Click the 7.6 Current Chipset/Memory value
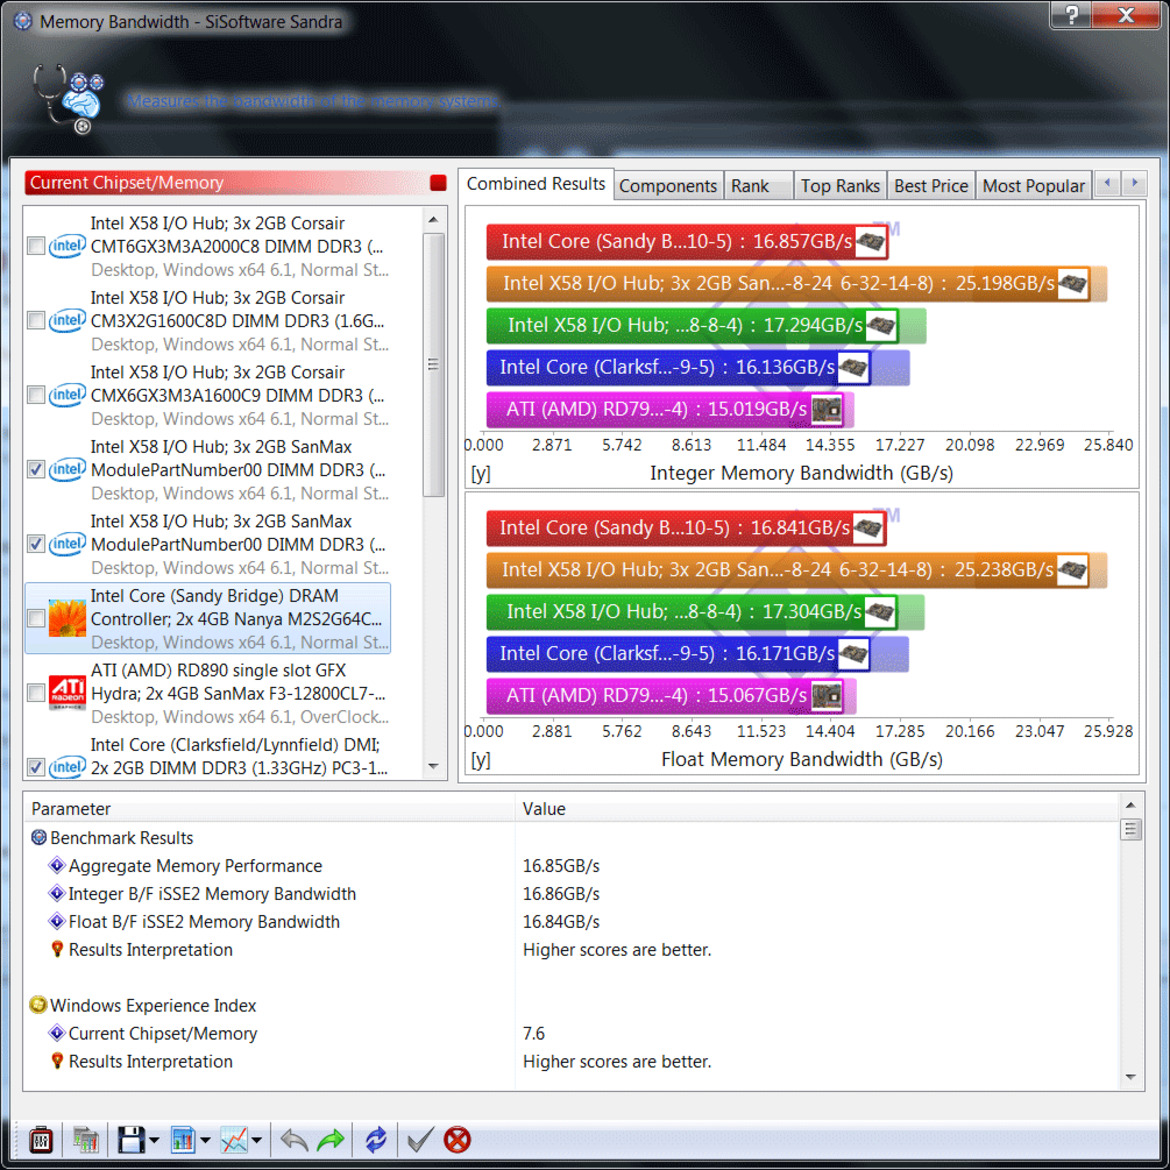 534,1033
